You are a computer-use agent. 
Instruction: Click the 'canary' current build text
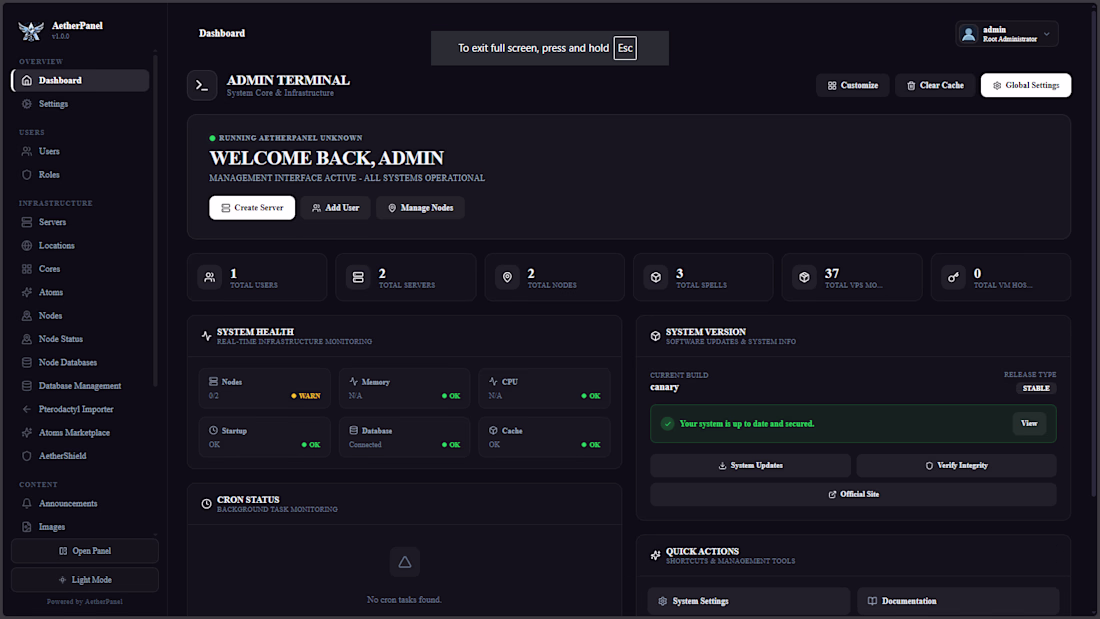[664, 387]
